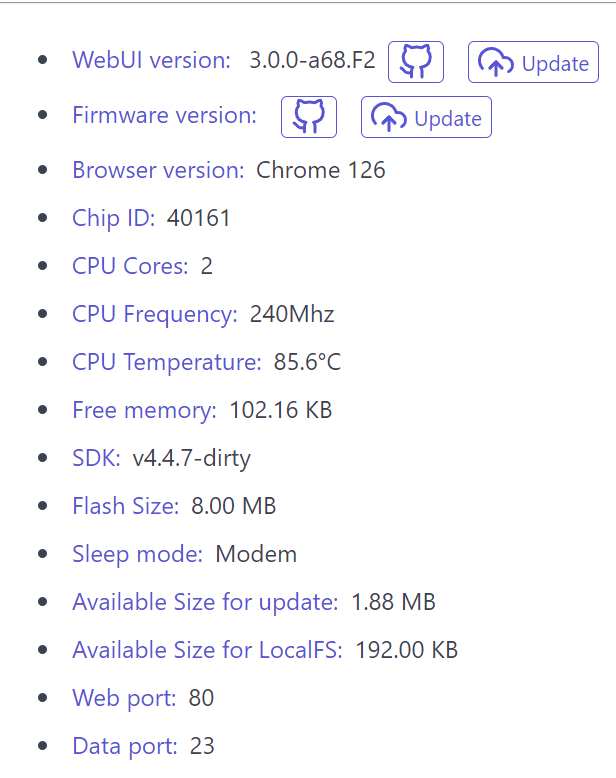Click the SDK v4.4.7-dirty entry
616x778 pixels.
click(161, 458)
